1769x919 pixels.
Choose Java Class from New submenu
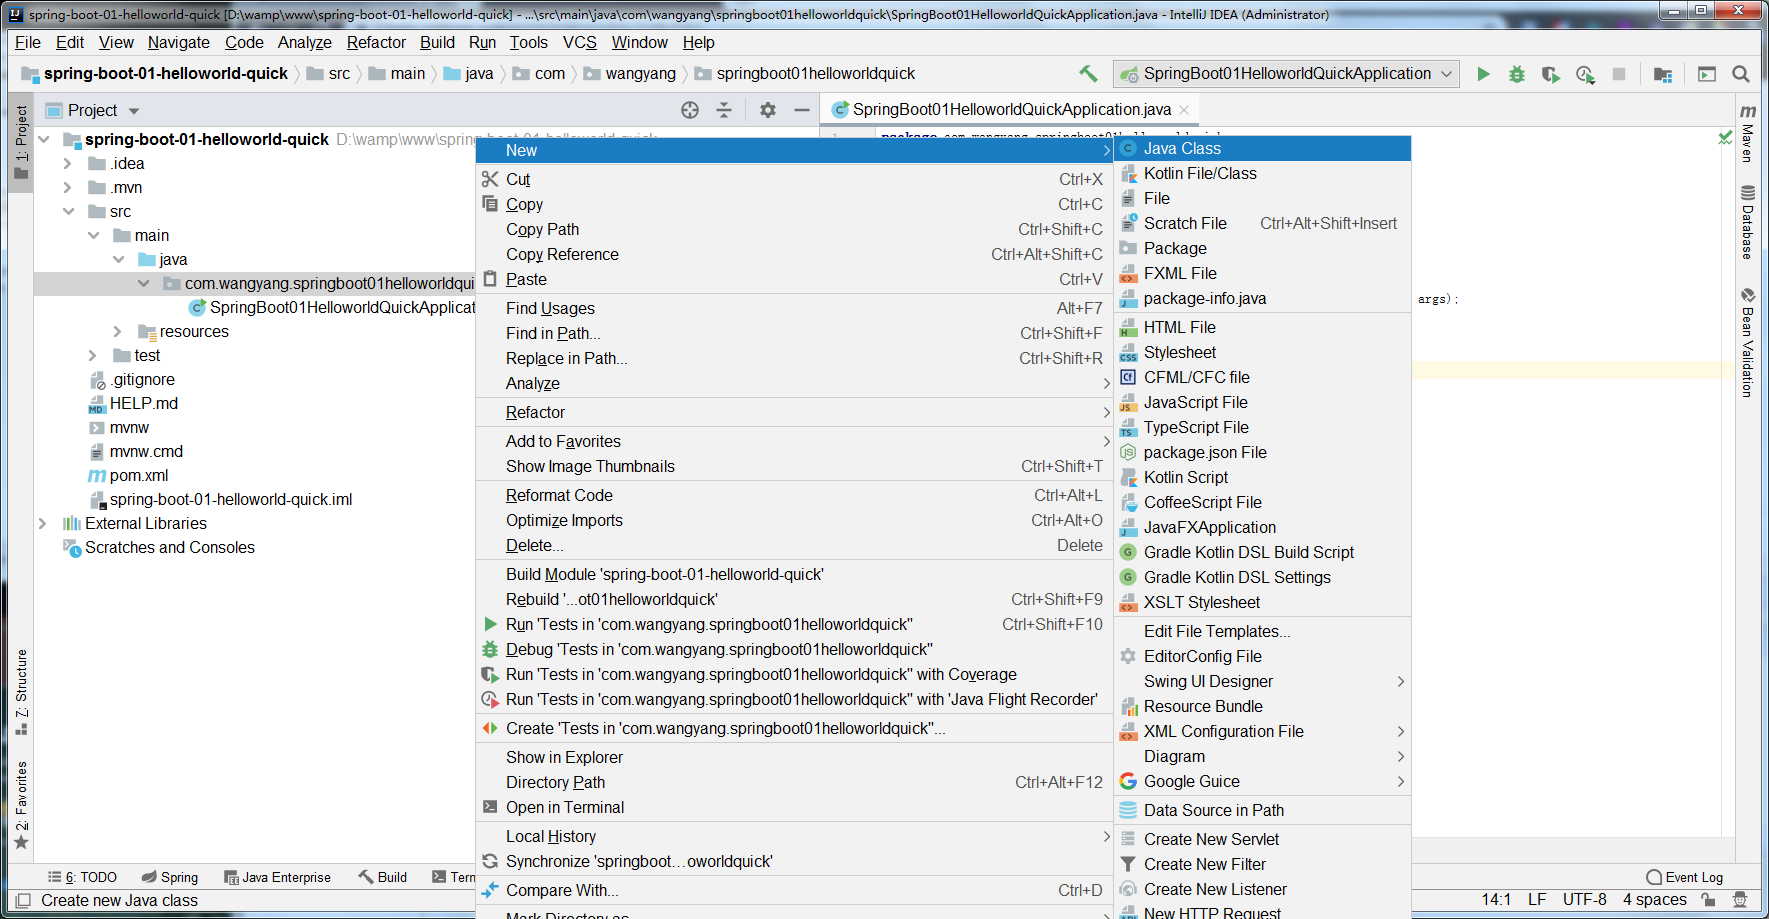pos(1262,148)
